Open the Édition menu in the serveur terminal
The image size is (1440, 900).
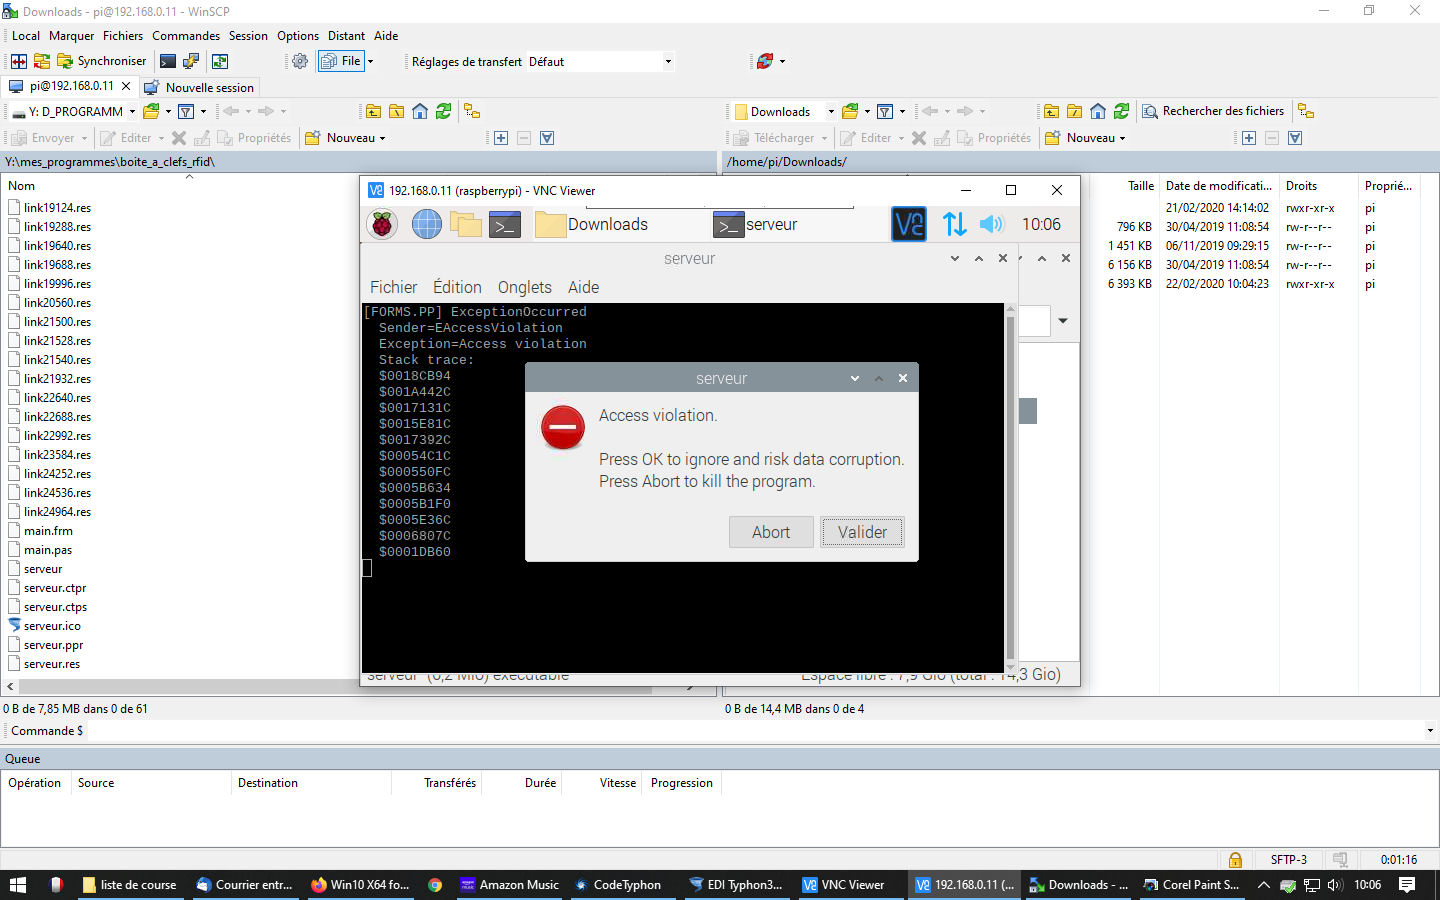[457, 287]
